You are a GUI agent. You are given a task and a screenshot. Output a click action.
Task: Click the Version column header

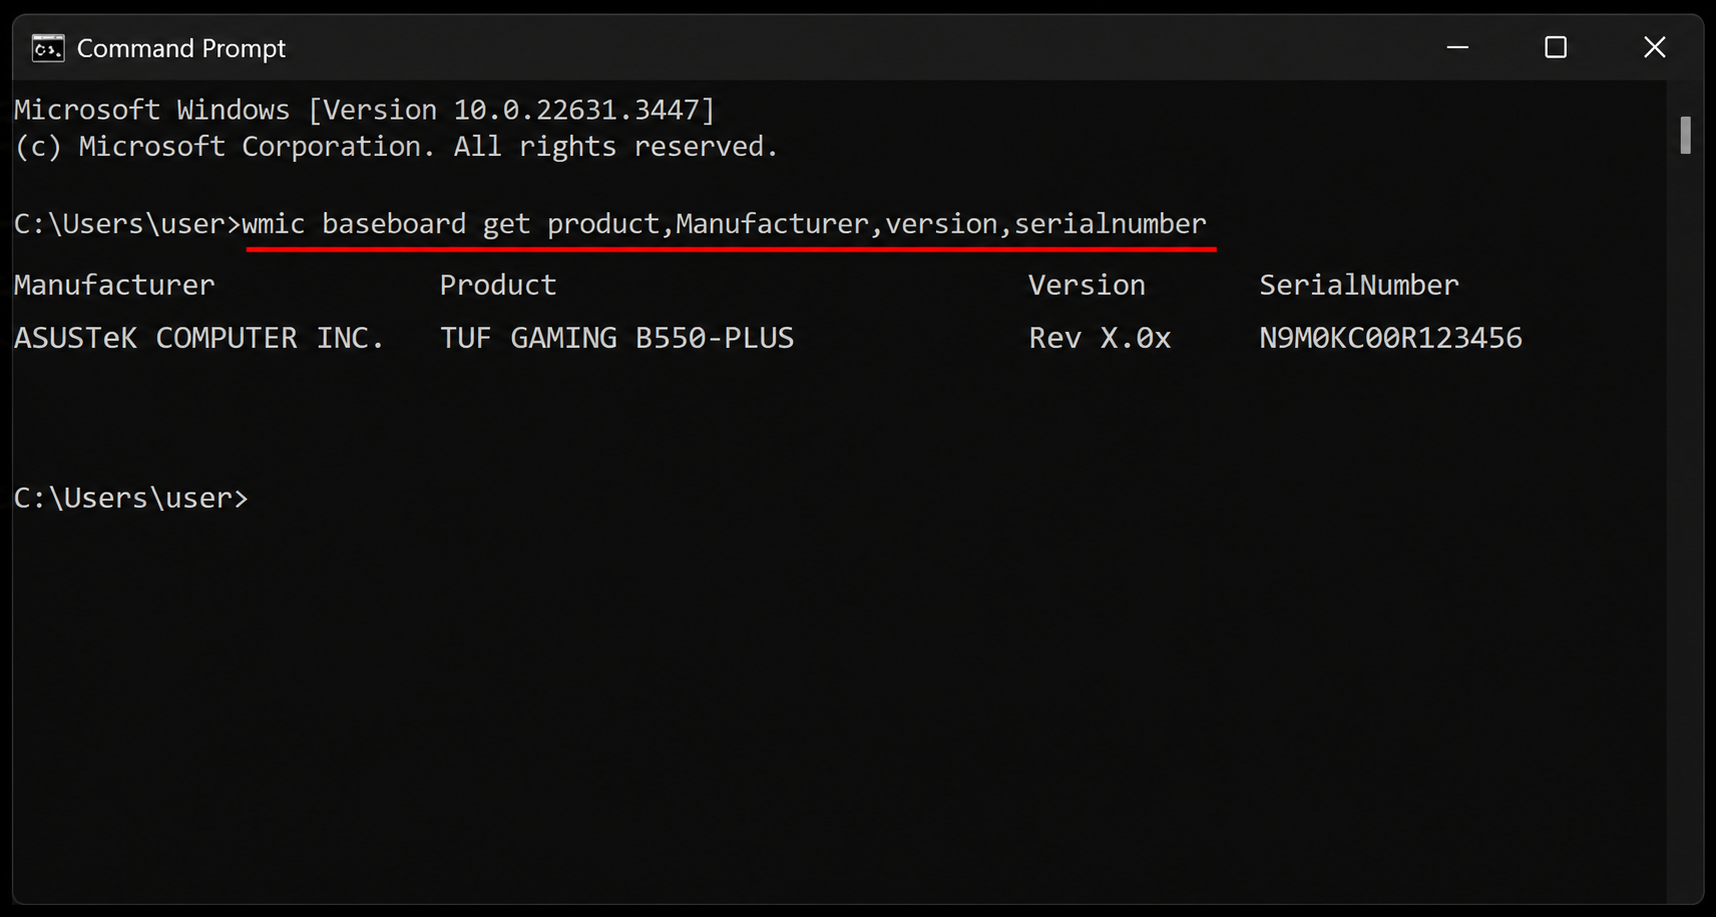click(1087, 285)
